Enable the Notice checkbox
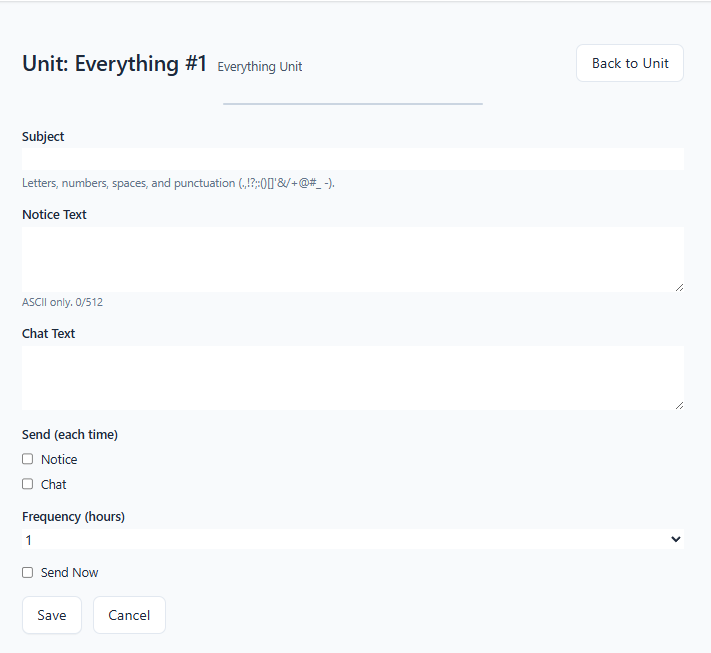The width and height of the screenshot is (711, 653). pos(28,459)
